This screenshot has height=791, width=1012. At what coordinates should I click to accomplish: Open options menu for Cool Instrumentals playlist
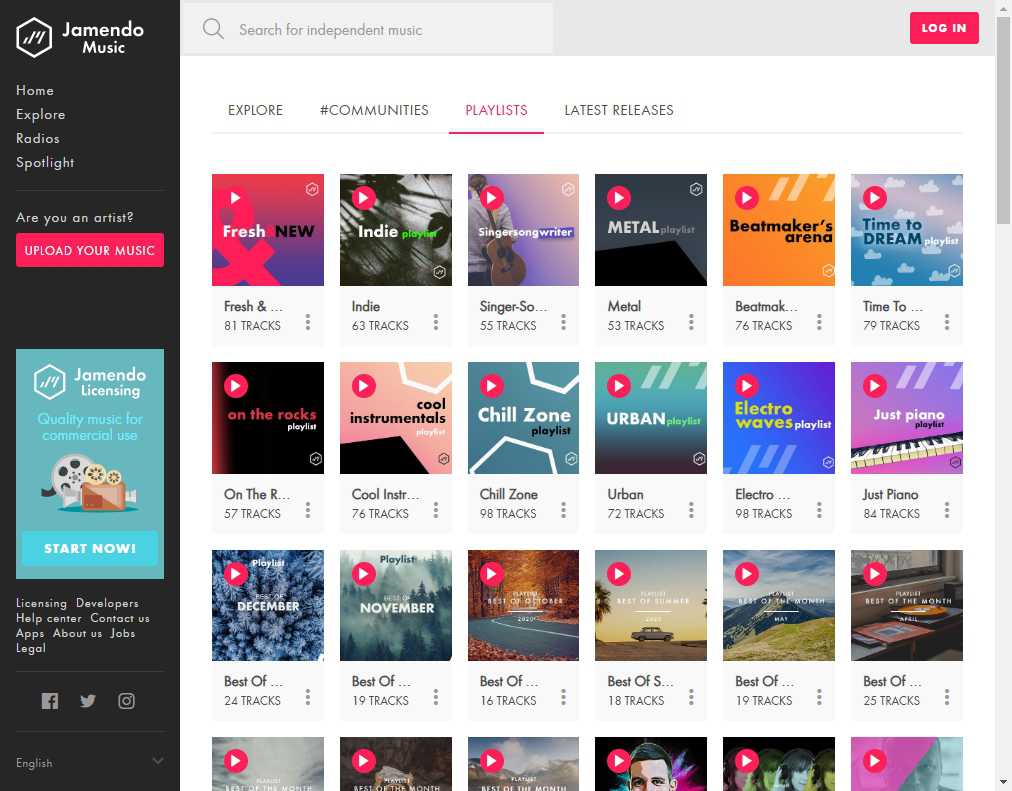436,510
